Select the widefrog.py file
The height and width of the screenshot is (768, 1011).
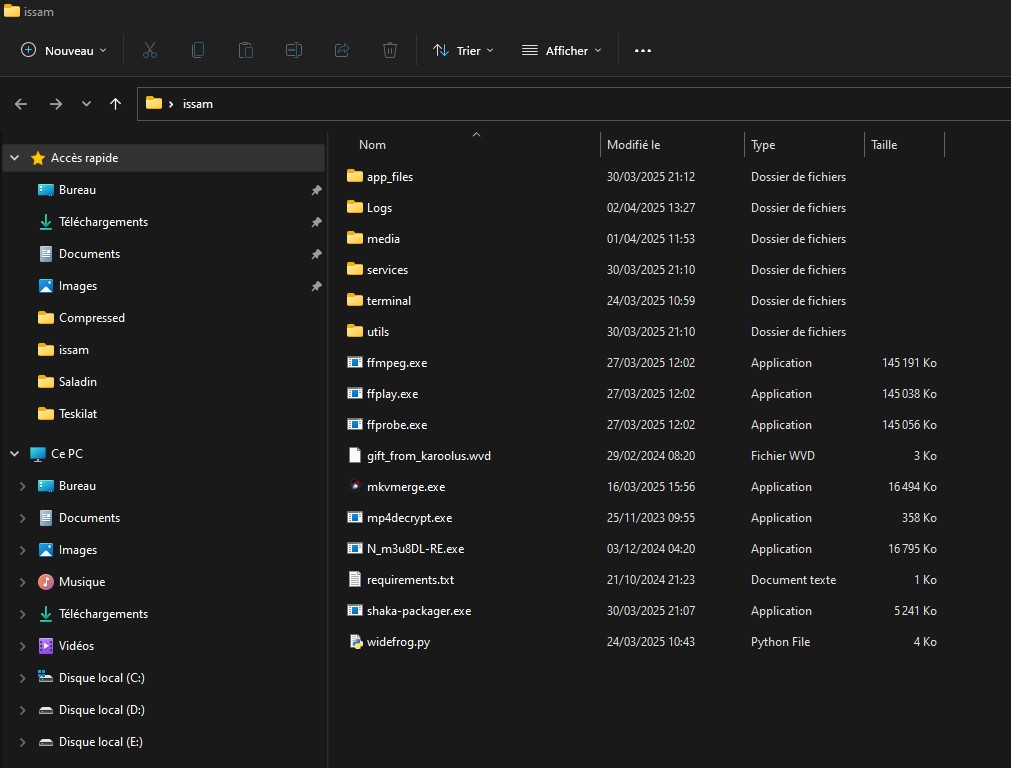tap(398, 642)
